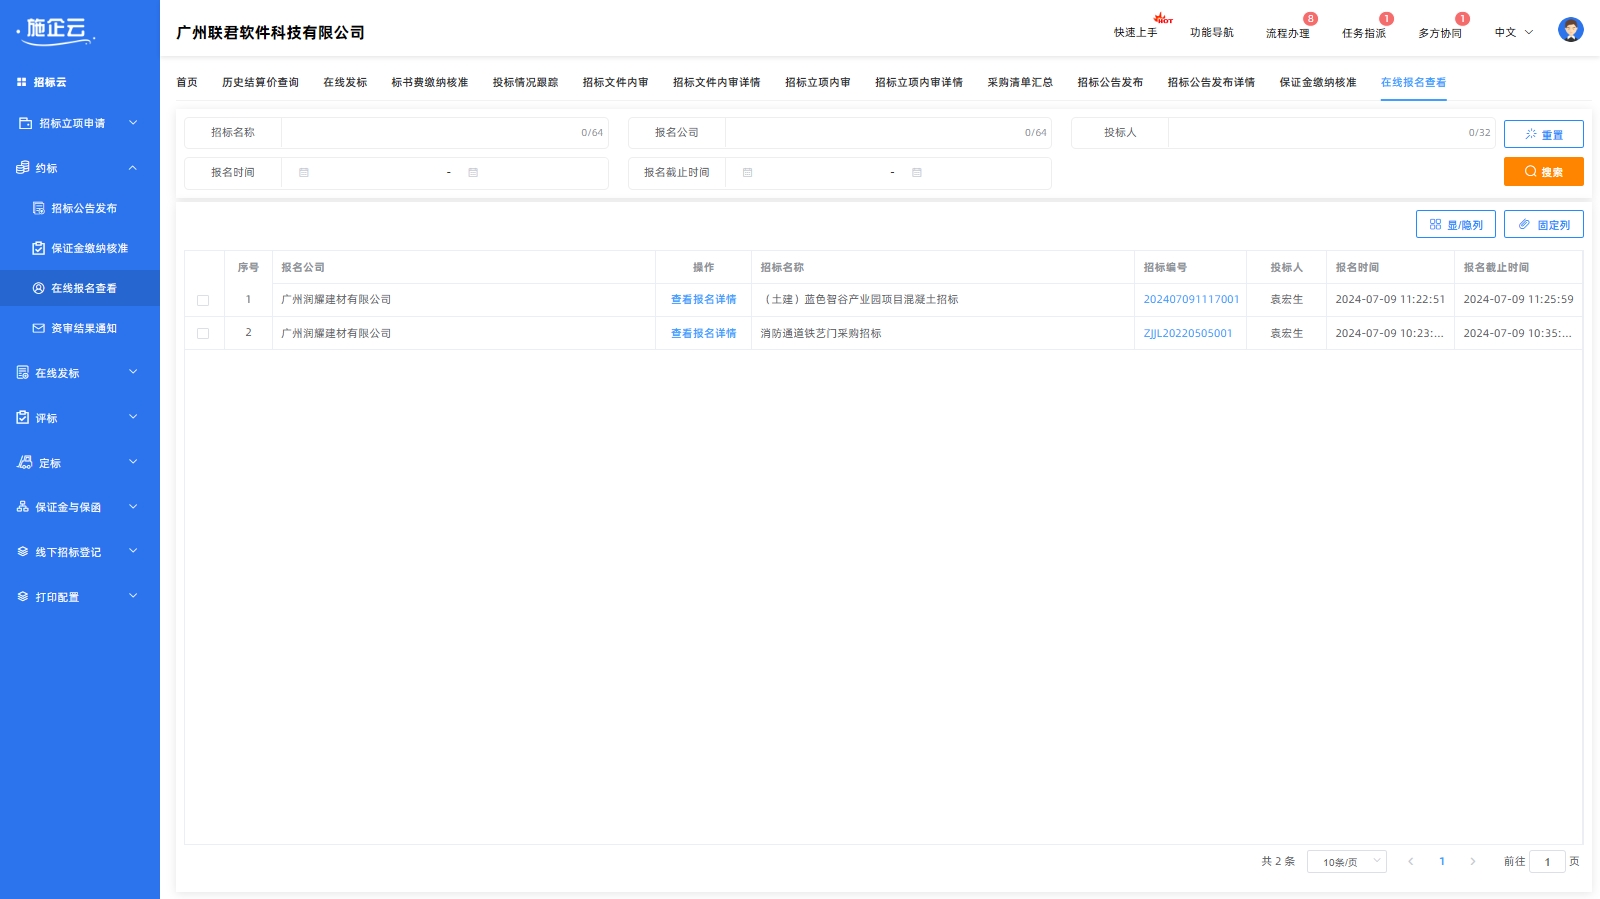Open 查看报名详情 for row 1

click(x=703, y=299)
